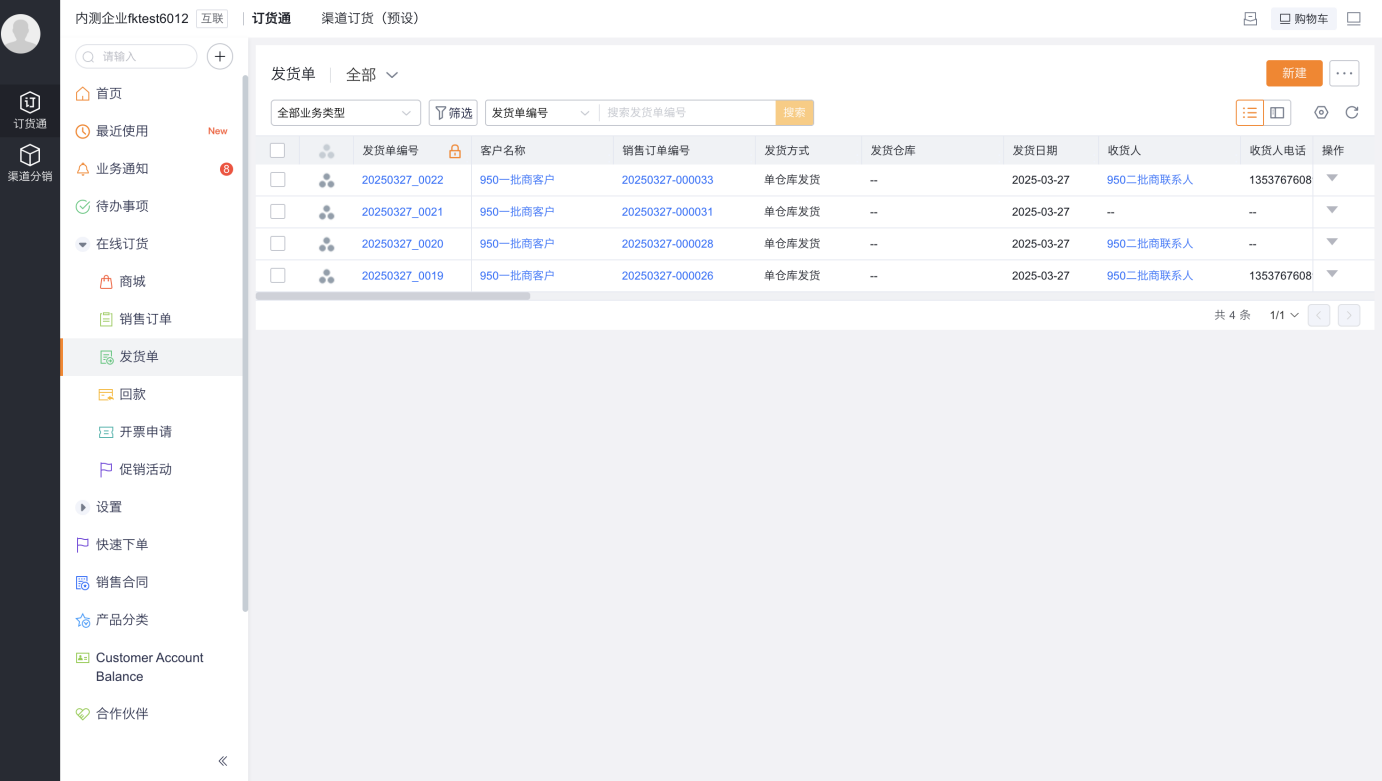Open table column settings gear icon
The width and height of the screenshot is (1382, 781).
pos(1321,113)
